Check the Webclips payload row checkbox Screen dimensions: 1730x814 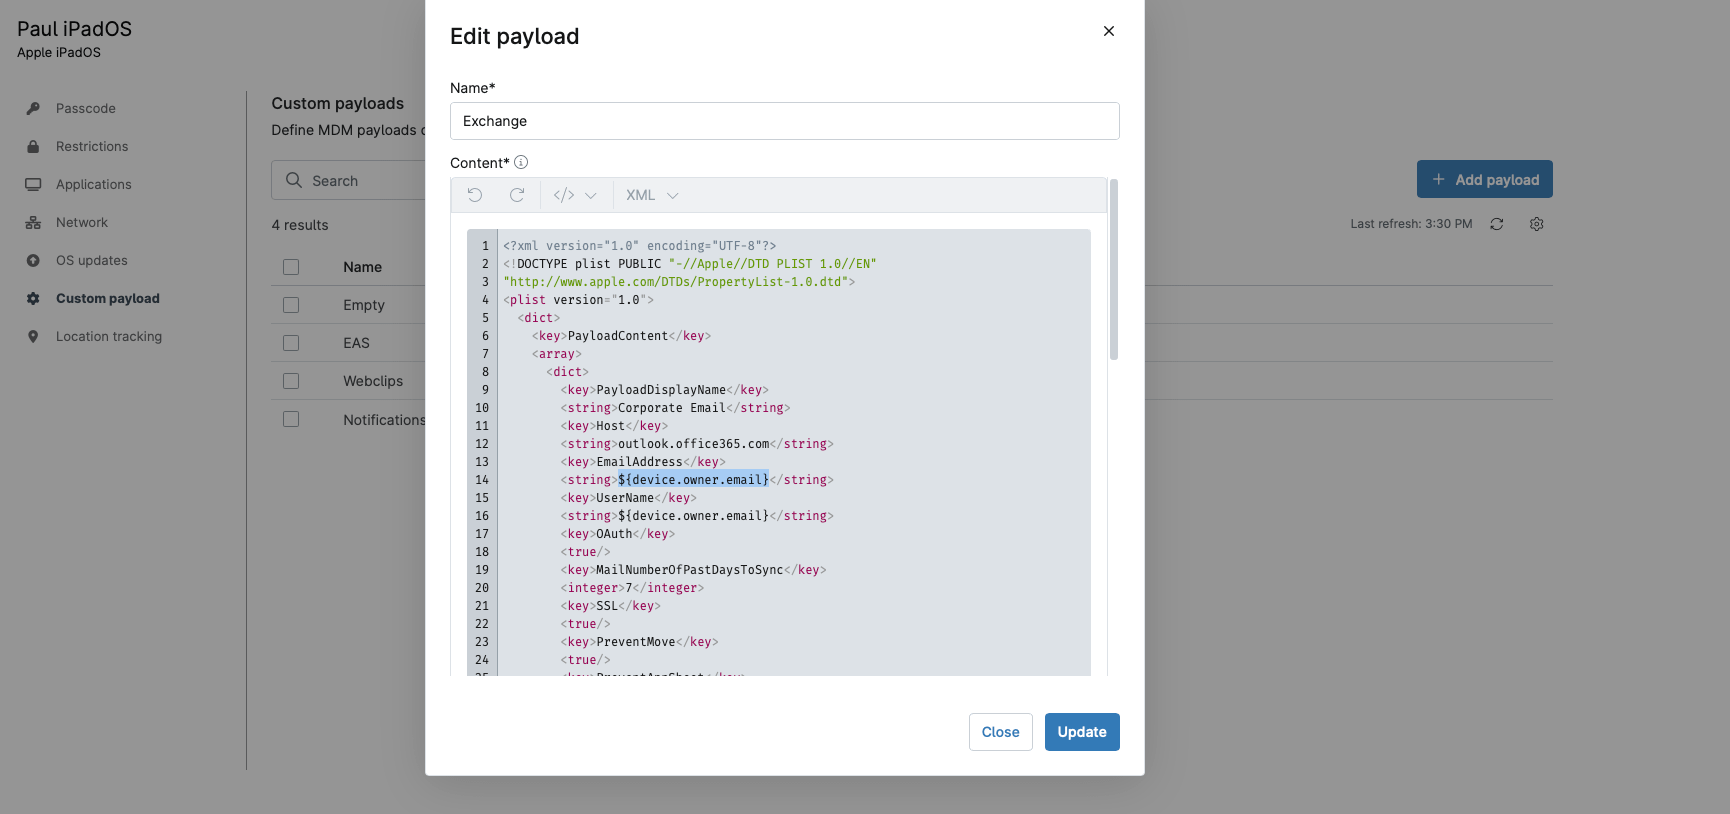click(291, 381)
